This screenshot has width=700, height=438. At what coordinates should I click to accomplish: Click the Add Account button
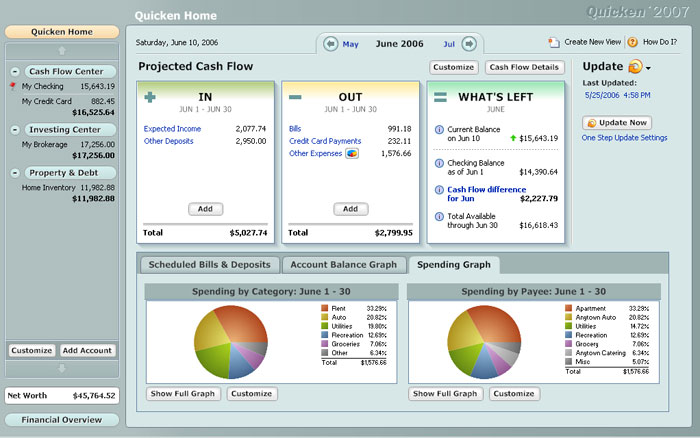87,350
